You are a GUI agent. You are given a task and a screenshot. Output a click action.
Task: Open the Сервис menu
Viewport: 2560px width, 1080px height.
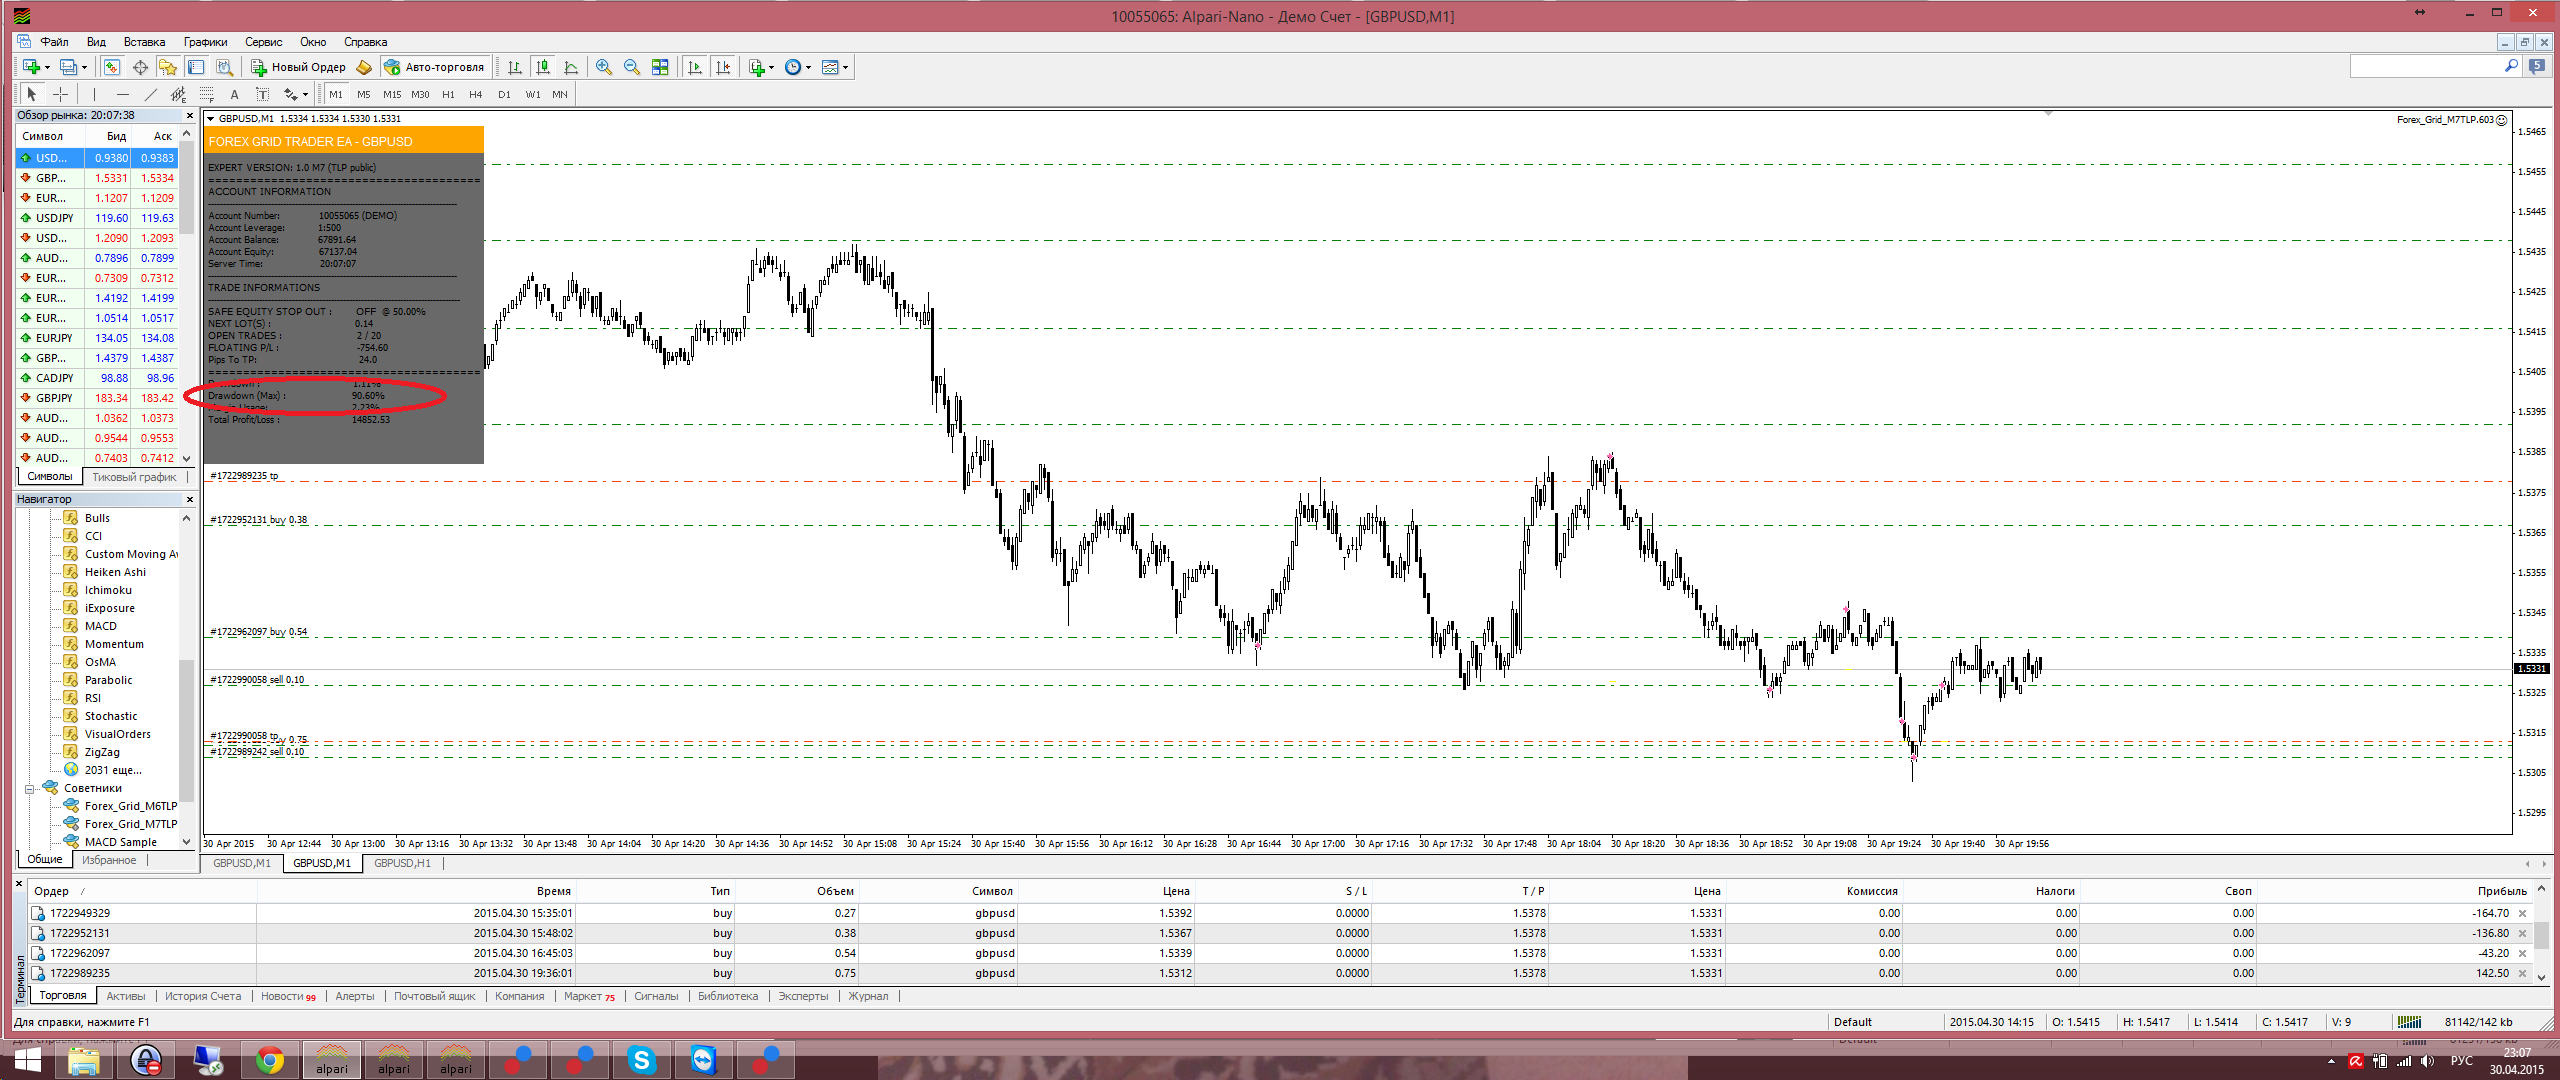pos(264,42)
